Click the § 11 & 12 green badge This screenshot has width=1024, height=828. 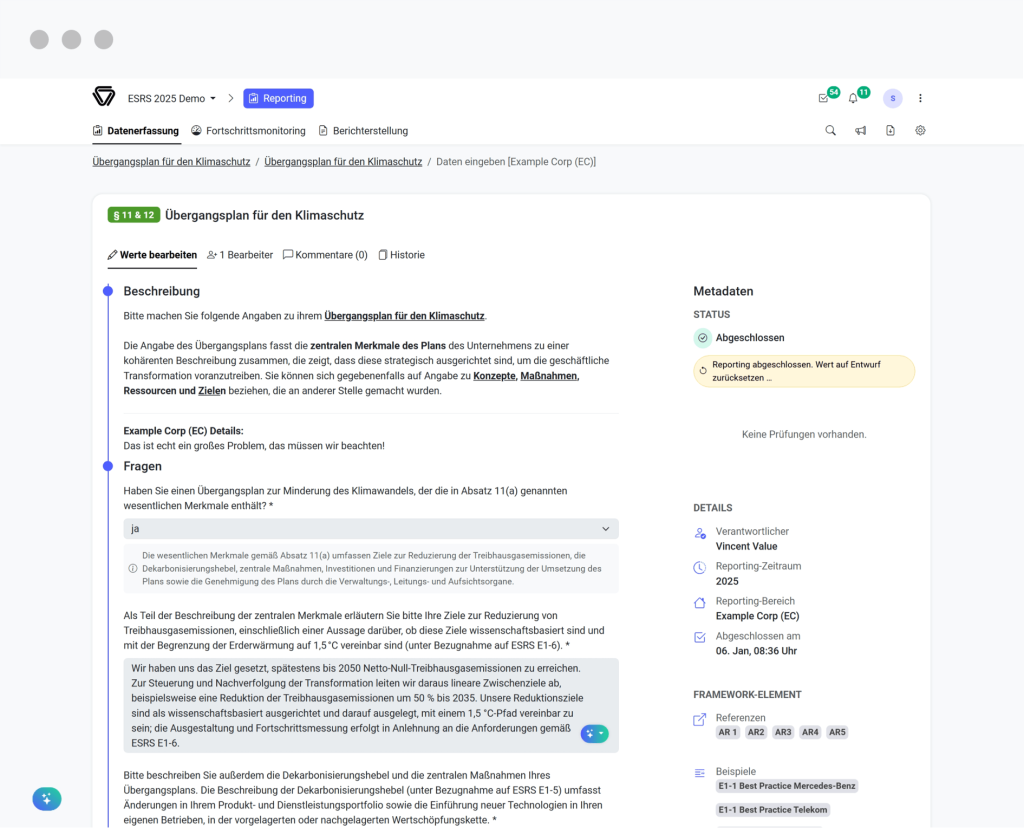134,215
